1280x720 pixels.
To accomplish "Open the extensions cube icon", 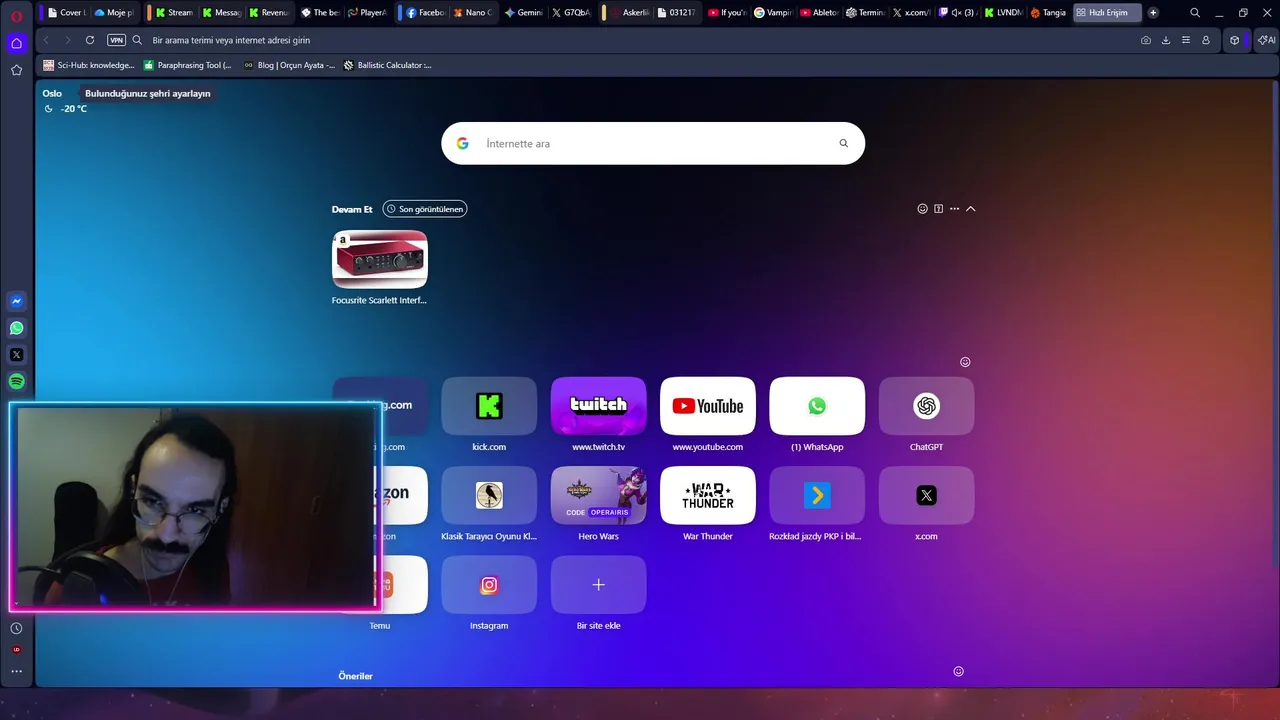I will pyautogui.click(x=1235, y=40).
